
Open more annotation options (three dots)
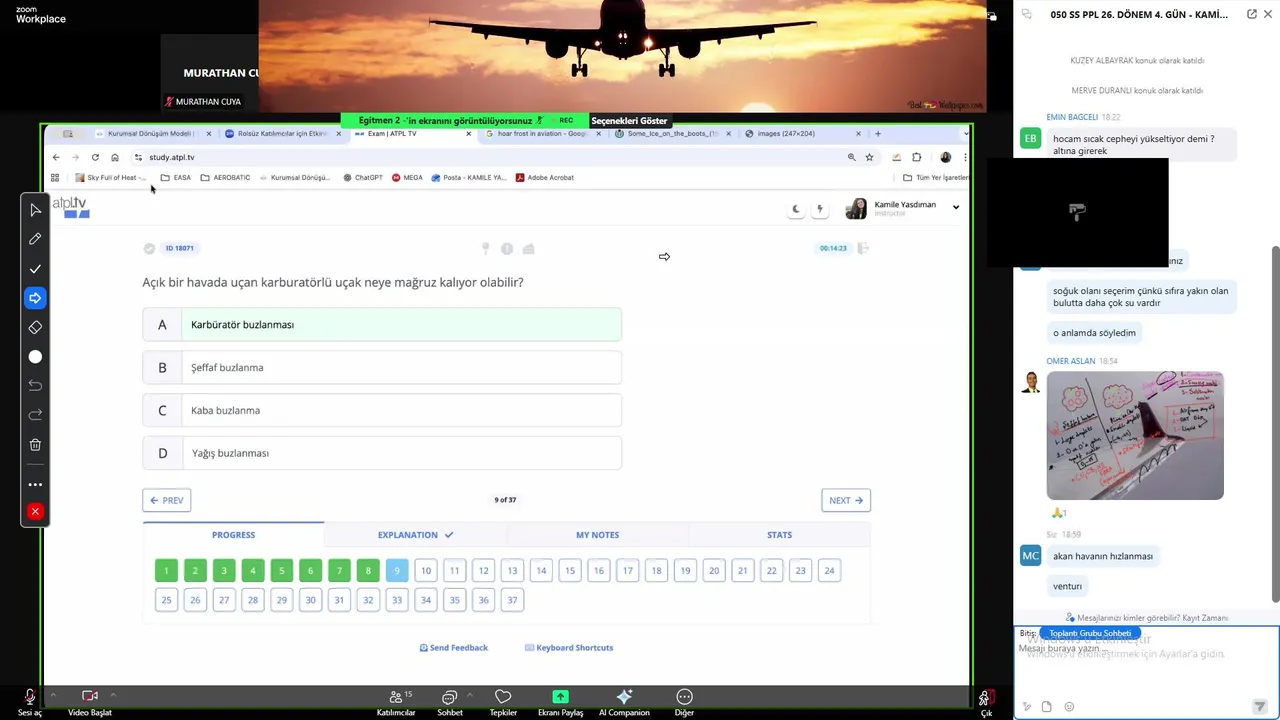pos(35,484)
